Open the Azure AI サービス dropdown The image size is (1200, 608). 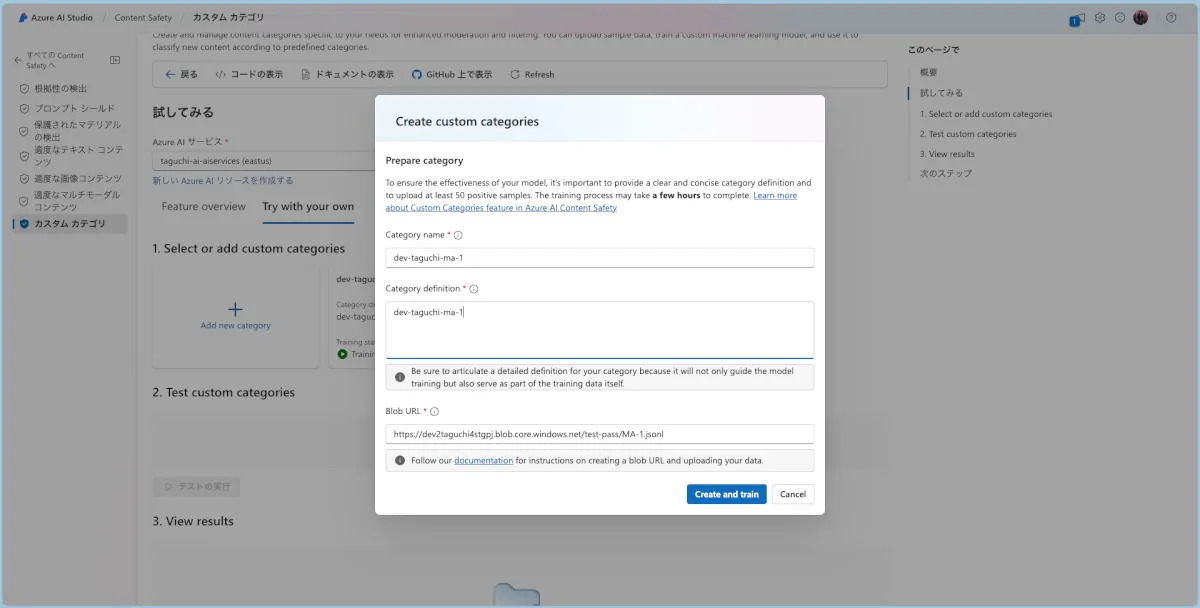[265, 160]
